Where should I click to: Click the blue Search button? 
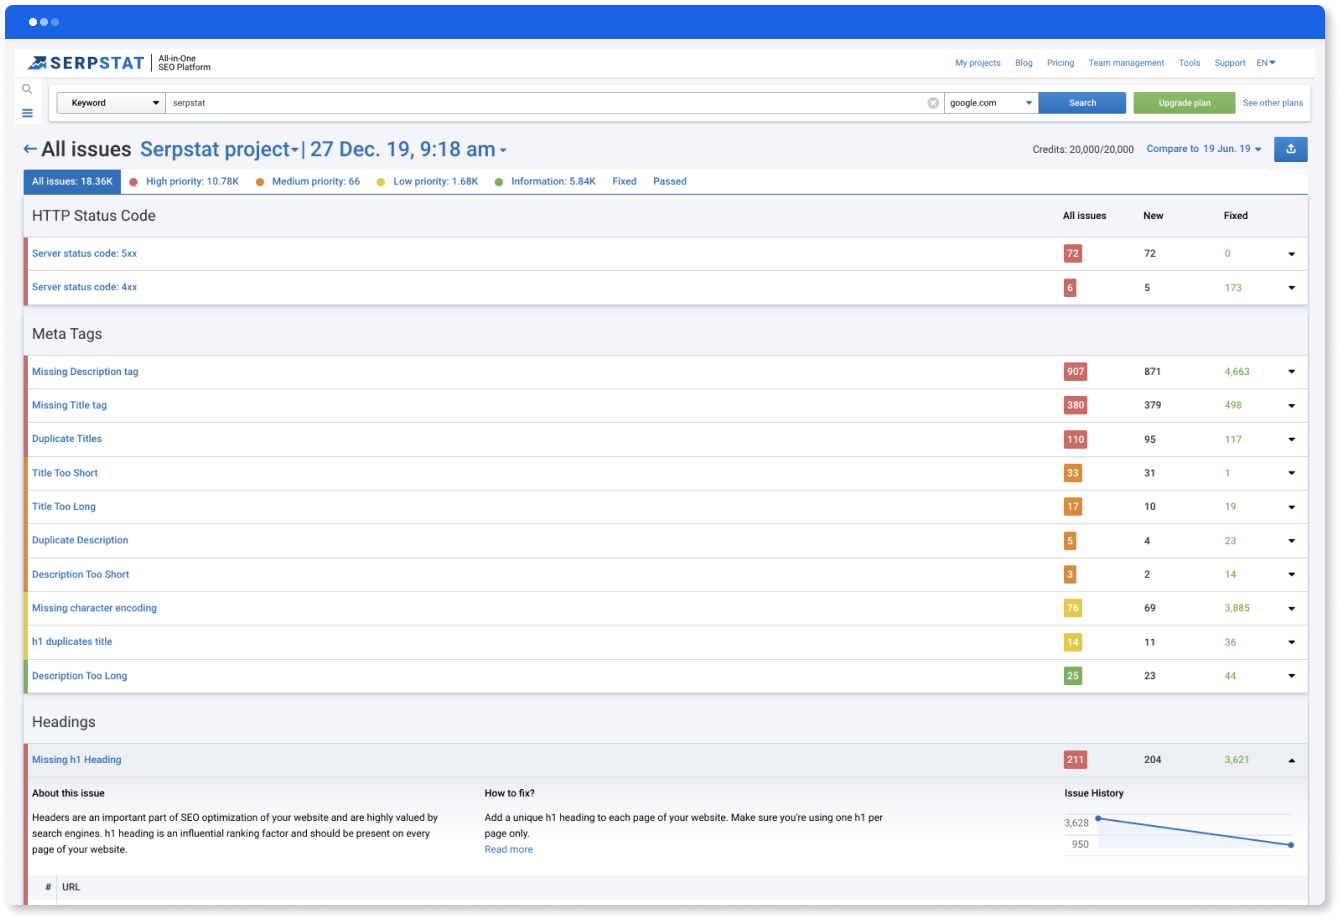(x=1083, y=103)
